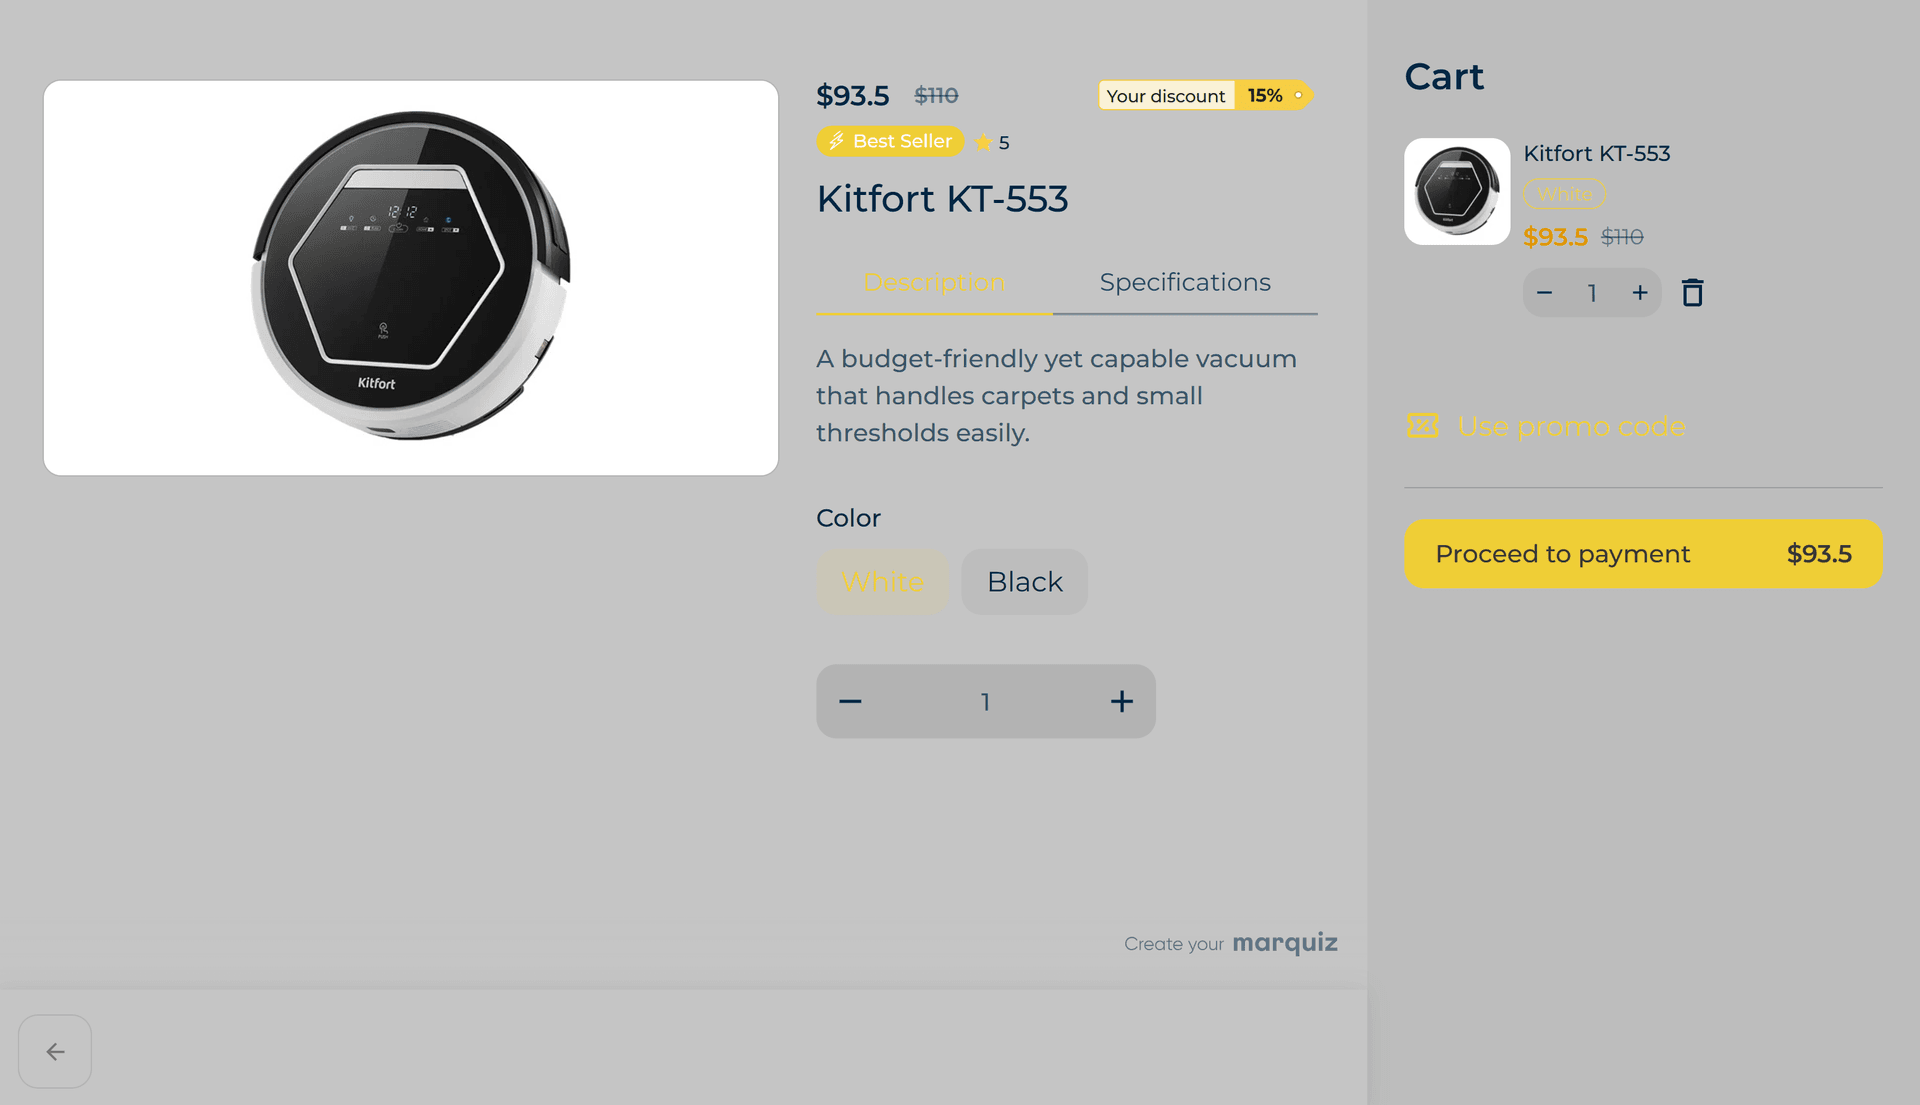Open the Create your marquiz link
This screenshot has width=1920, height=1105.
(x=1230, y=943)
